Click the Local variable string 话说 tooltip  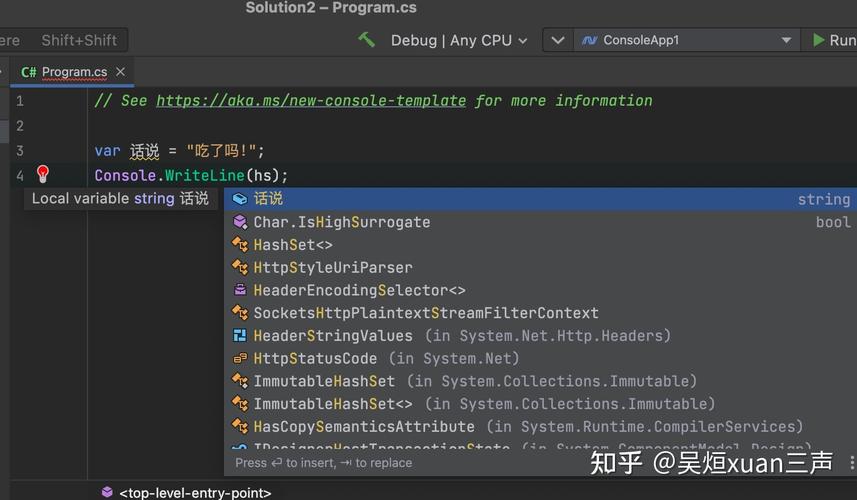(120, 198)
